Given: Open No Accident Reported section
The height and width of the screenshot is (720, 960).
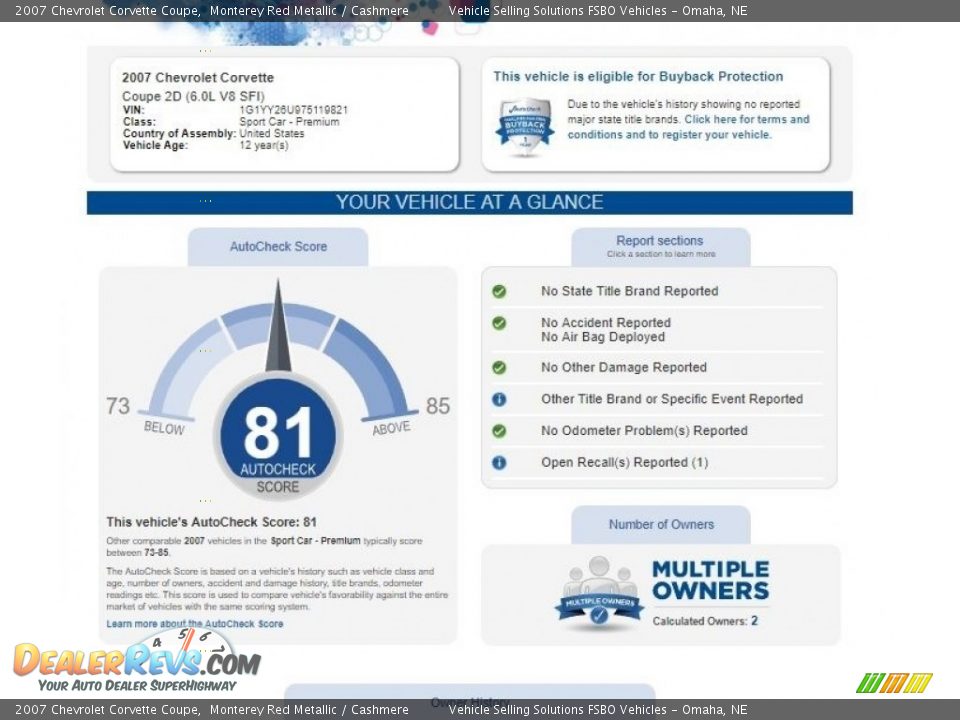Looking at the screenshot, I should pos(606,323).
